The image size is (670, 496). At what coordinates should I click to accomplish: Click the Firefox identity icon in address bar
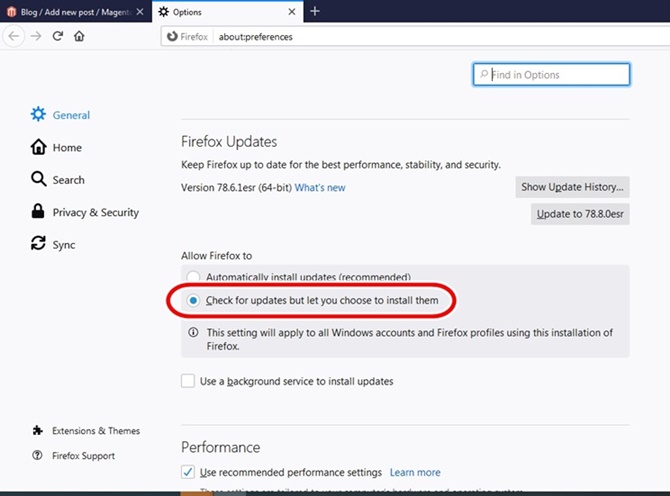(x=172, y=36)
